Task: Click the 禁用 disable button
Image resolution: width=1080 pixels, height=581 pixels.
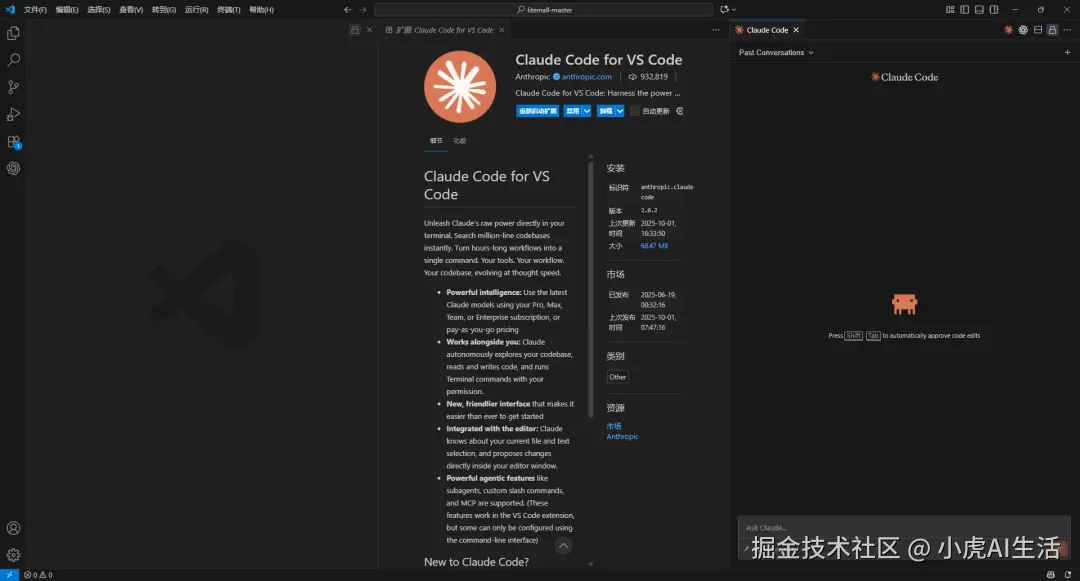Action: [x=572, y=111]
